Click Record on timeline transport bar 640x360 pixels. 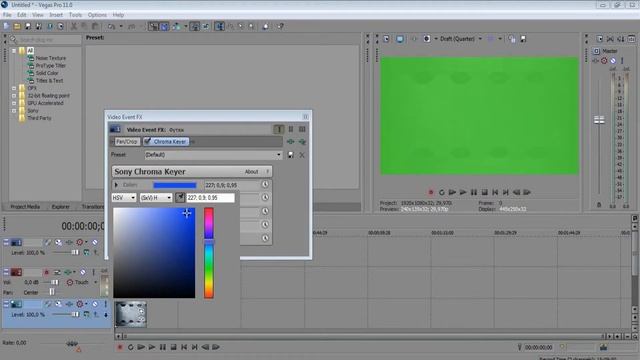[120, 347]
